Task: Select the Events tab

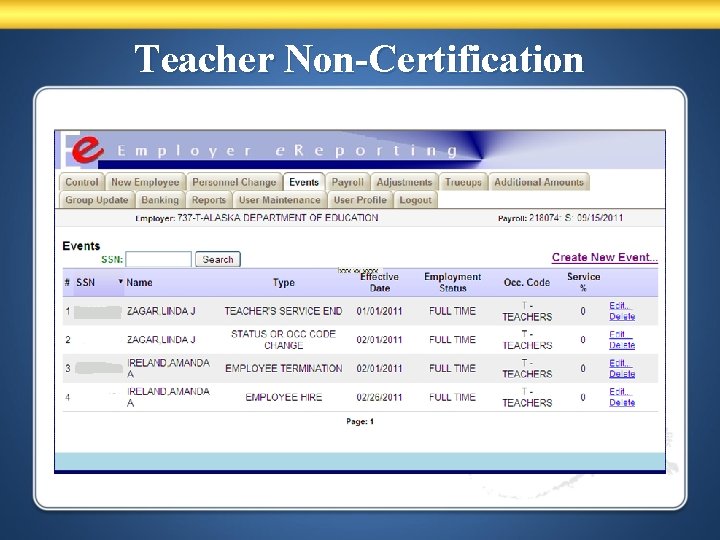Action: pos(304,182)
